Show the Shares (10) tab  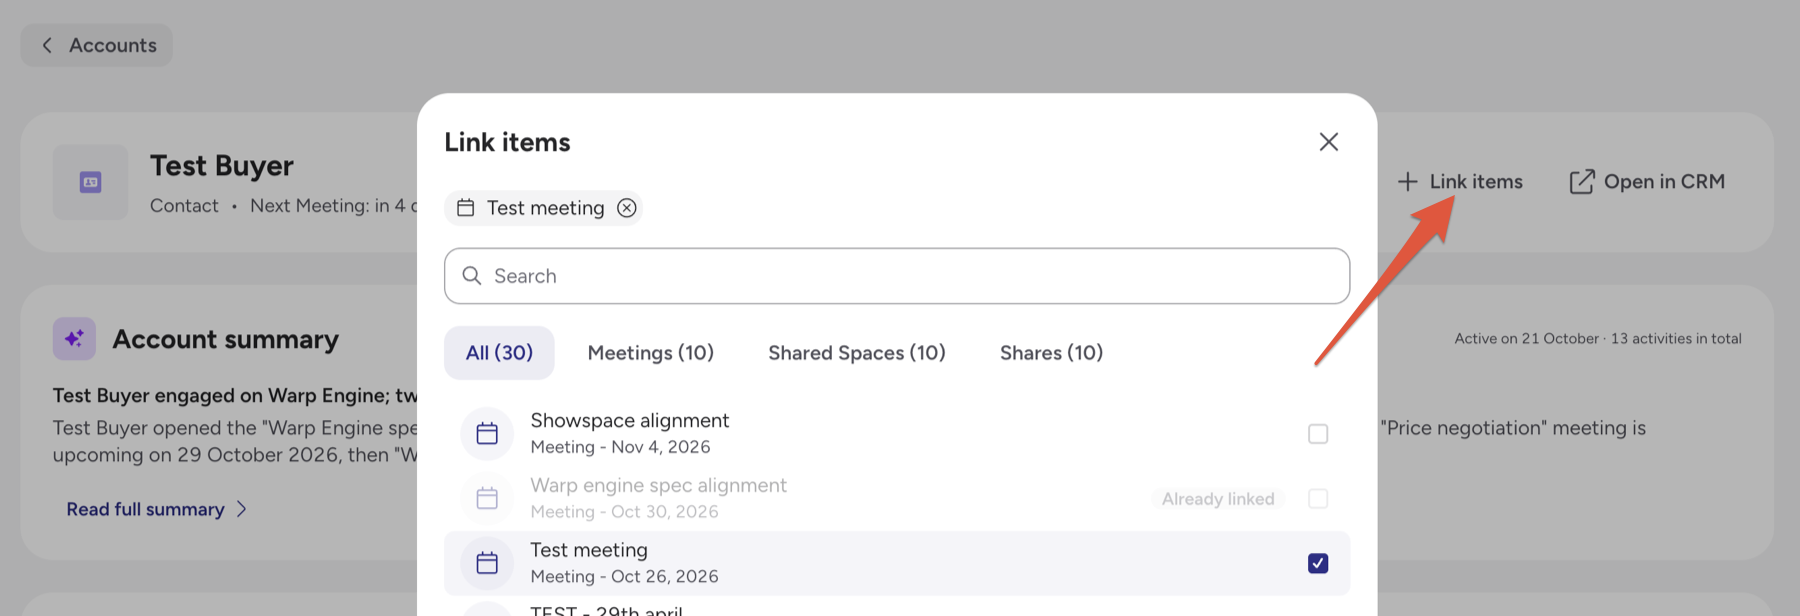pyautogui.click(x=1052, y=353)
